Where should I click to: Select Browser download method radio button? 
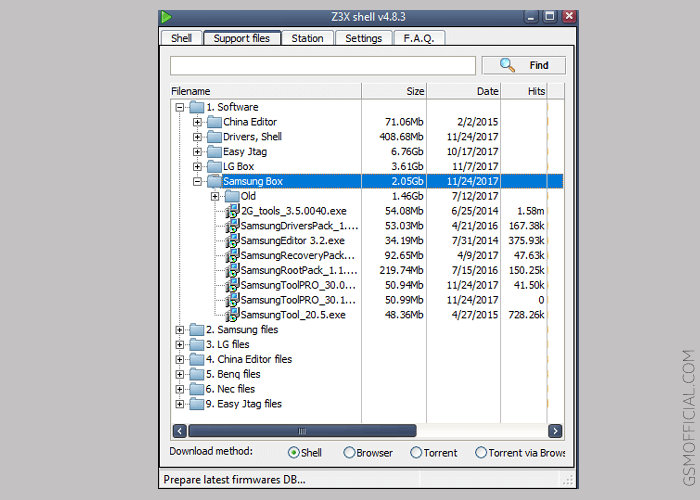349,453
